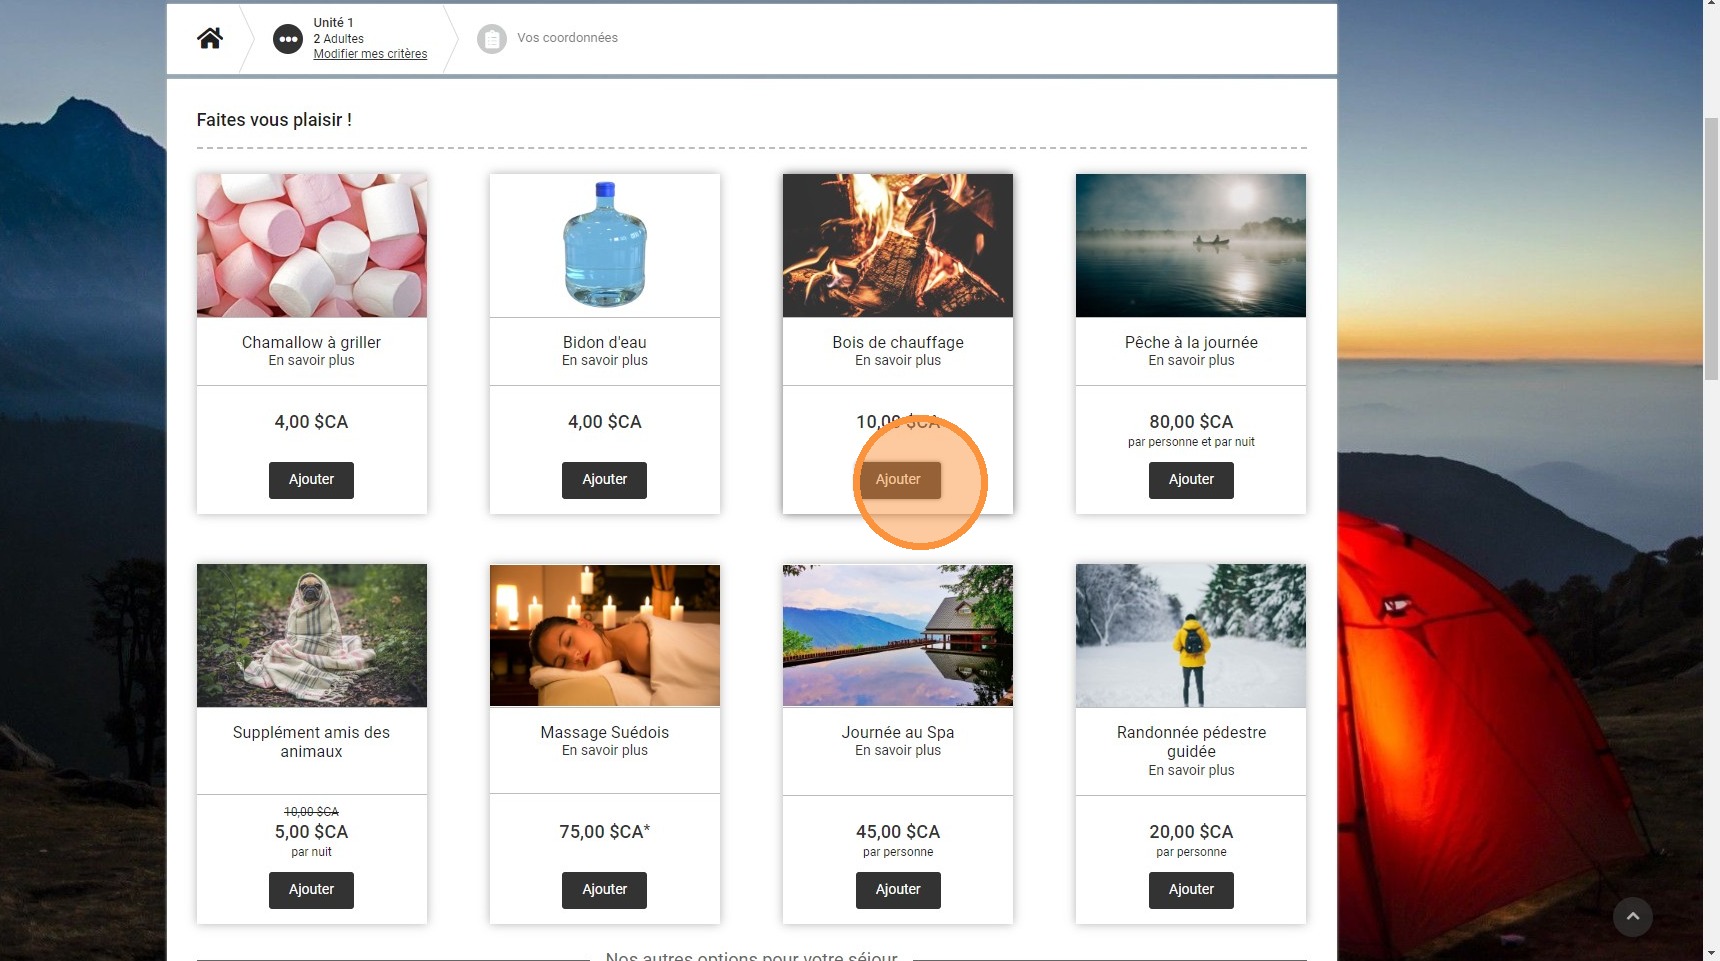
Task: Click the Swedish massage photo
Action: click(604, 636)
